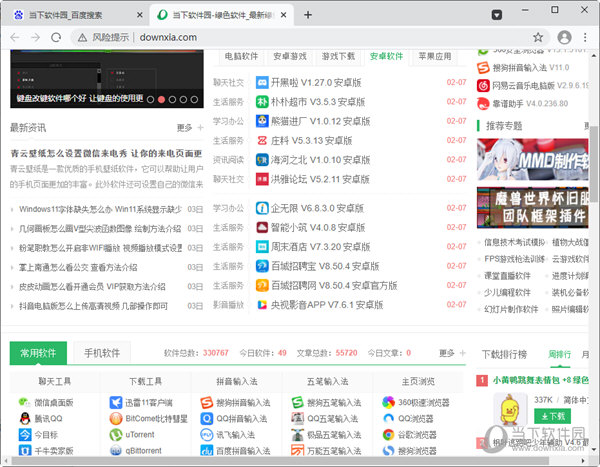Select the third carousel dot indicator

click(x=172, y=100)
